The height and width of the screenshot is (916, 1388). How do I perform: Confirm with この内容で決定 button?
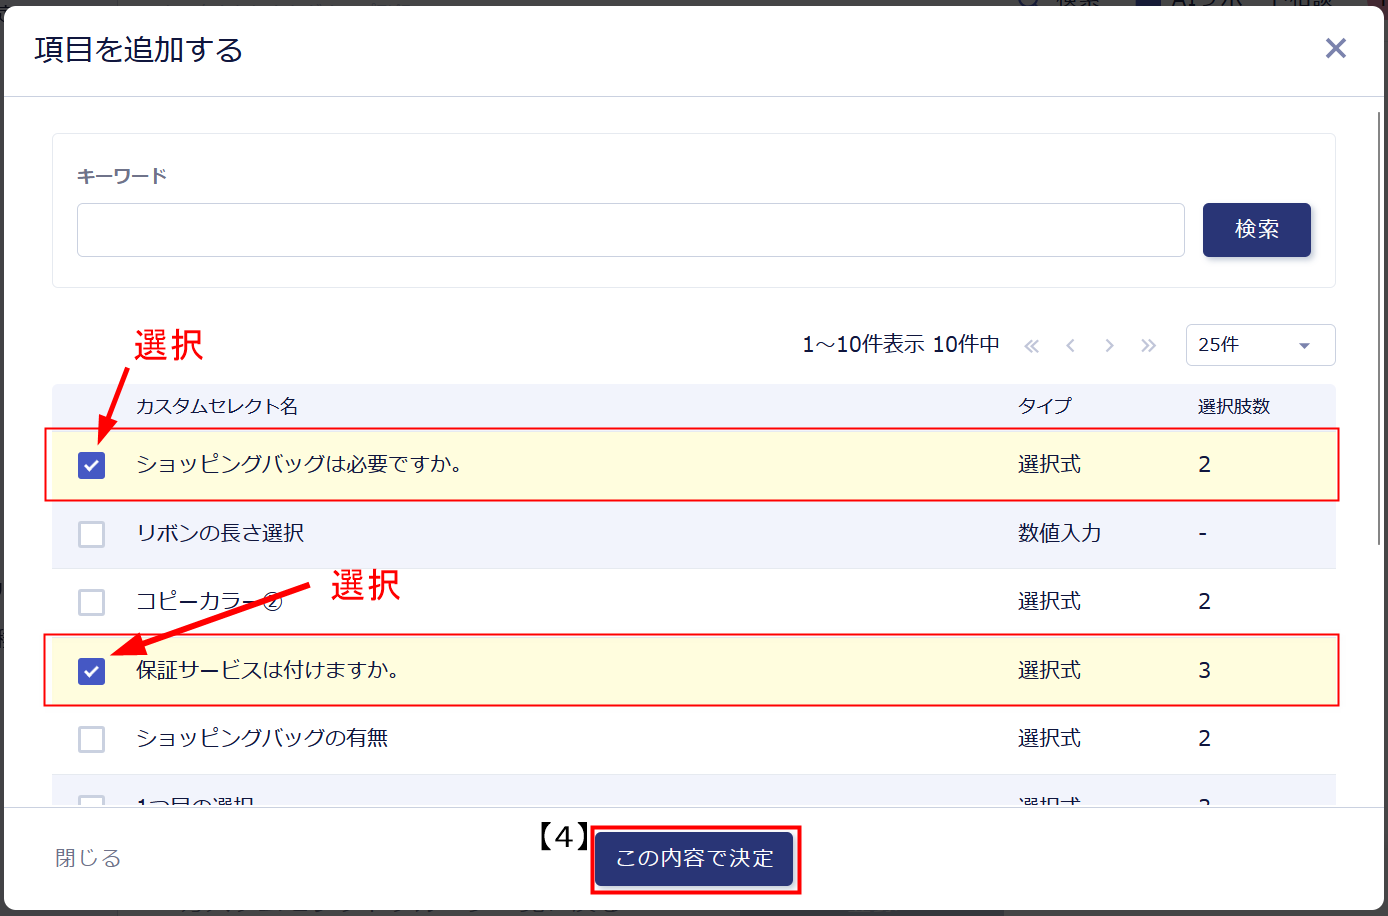tap(694, 858)
